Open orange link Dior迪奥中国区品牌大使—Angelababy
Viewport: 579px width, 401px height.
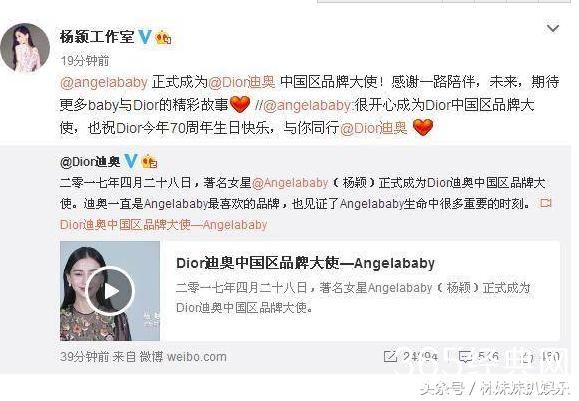click(163, 225)
